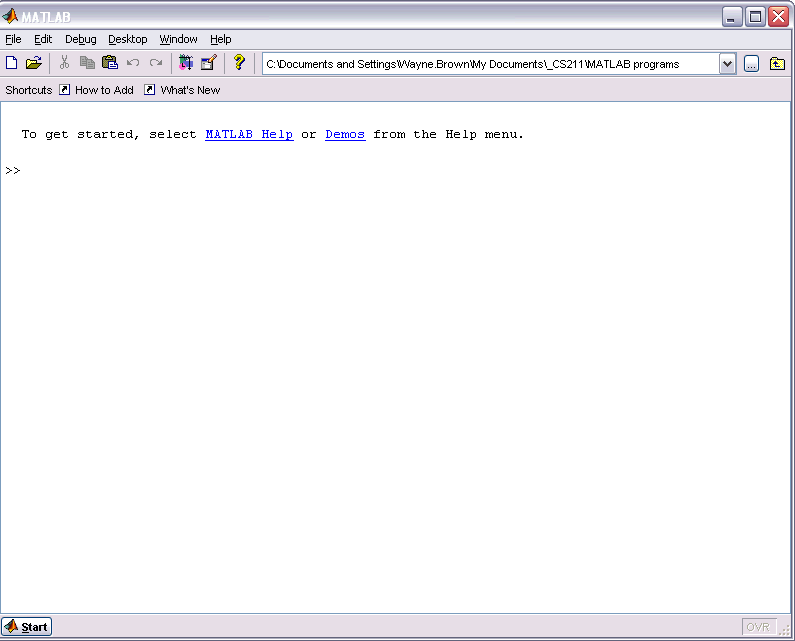
Task: Click the Redo arrow icon
Action: click(156, 63)
